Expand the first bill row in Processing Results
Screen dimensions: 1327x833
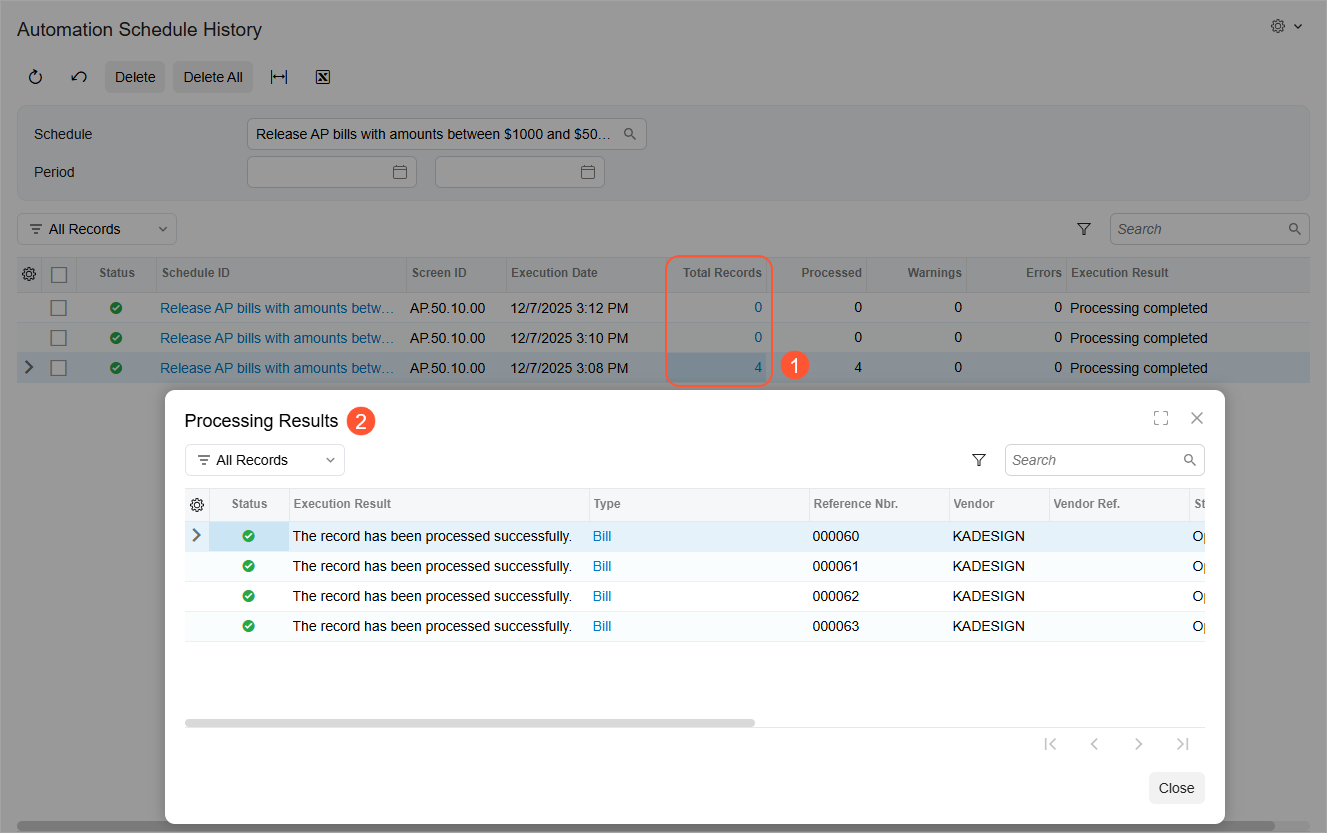click(x=196, y=535)
